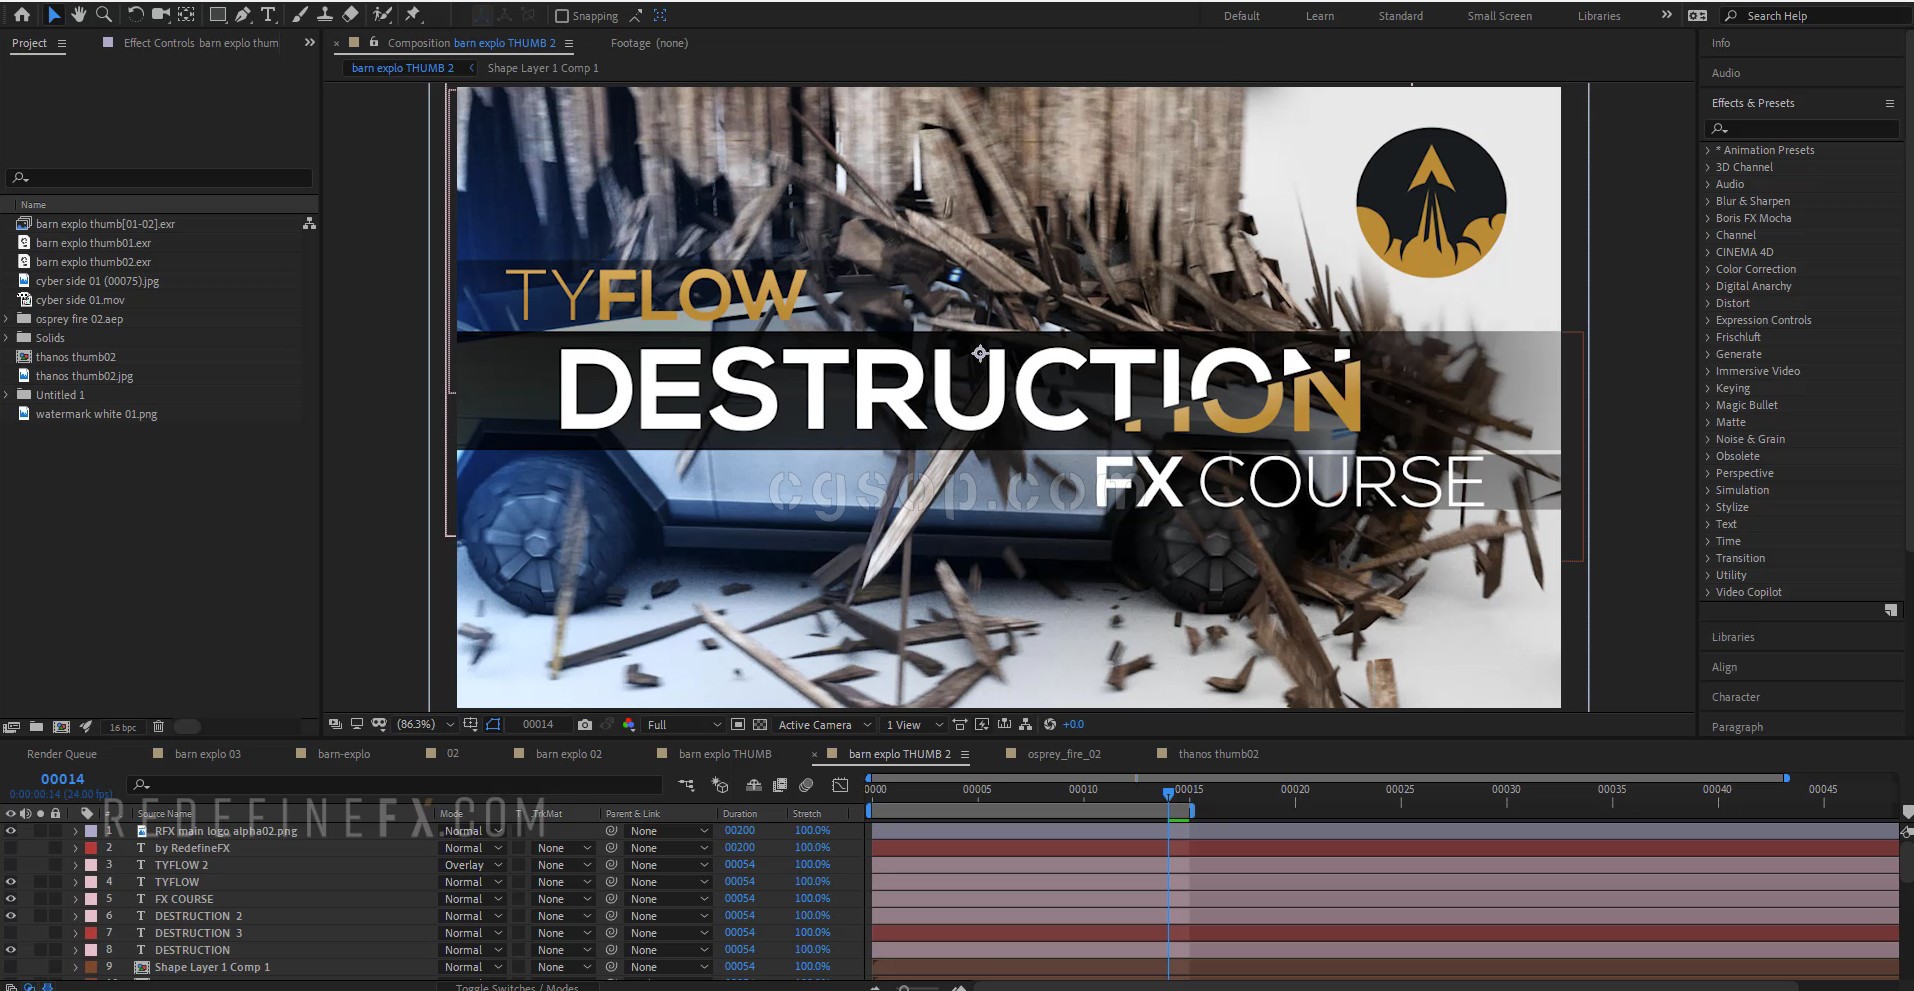Select the Pen tool
The height and width of the screenshot is (991, 1914).
click(242, 15)
